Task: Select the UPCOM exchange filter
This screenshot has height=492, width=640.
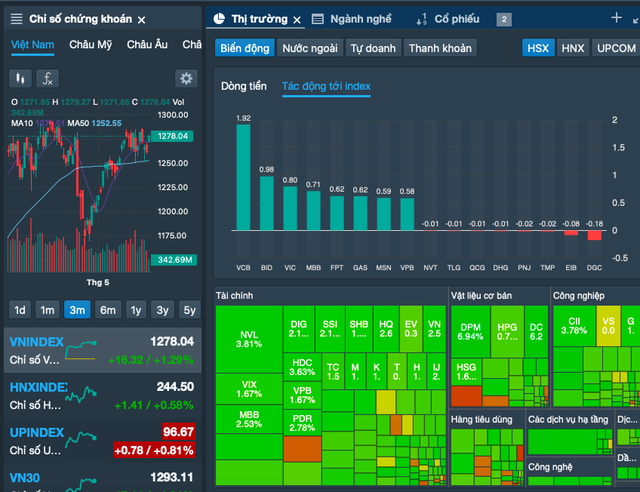Action: [x=615, y=48]
